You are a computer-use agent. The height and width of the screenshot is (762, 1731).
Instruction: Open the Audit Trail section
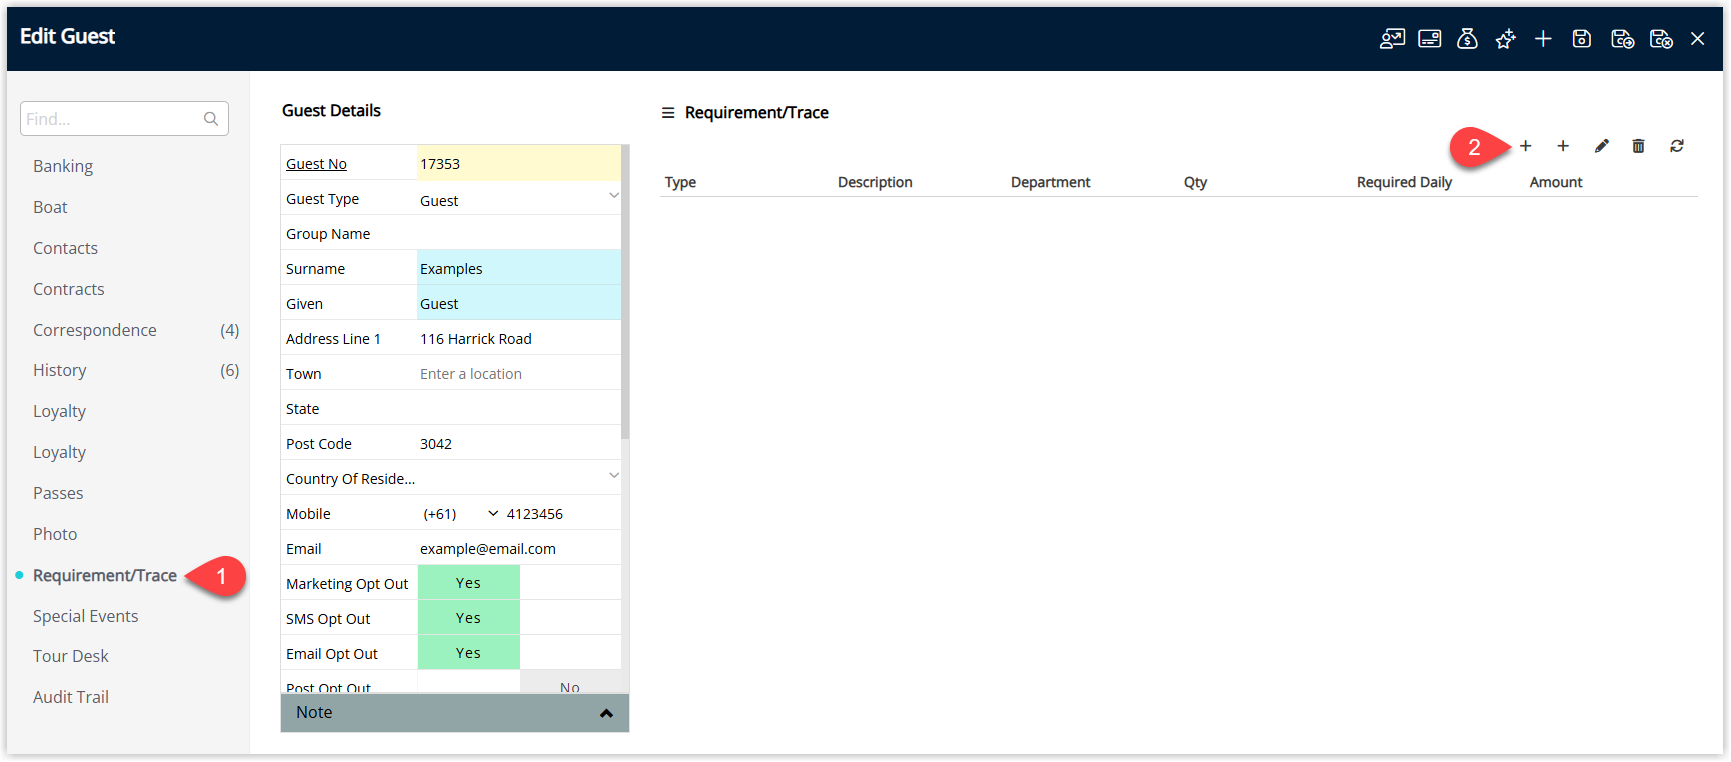[70, 697]
